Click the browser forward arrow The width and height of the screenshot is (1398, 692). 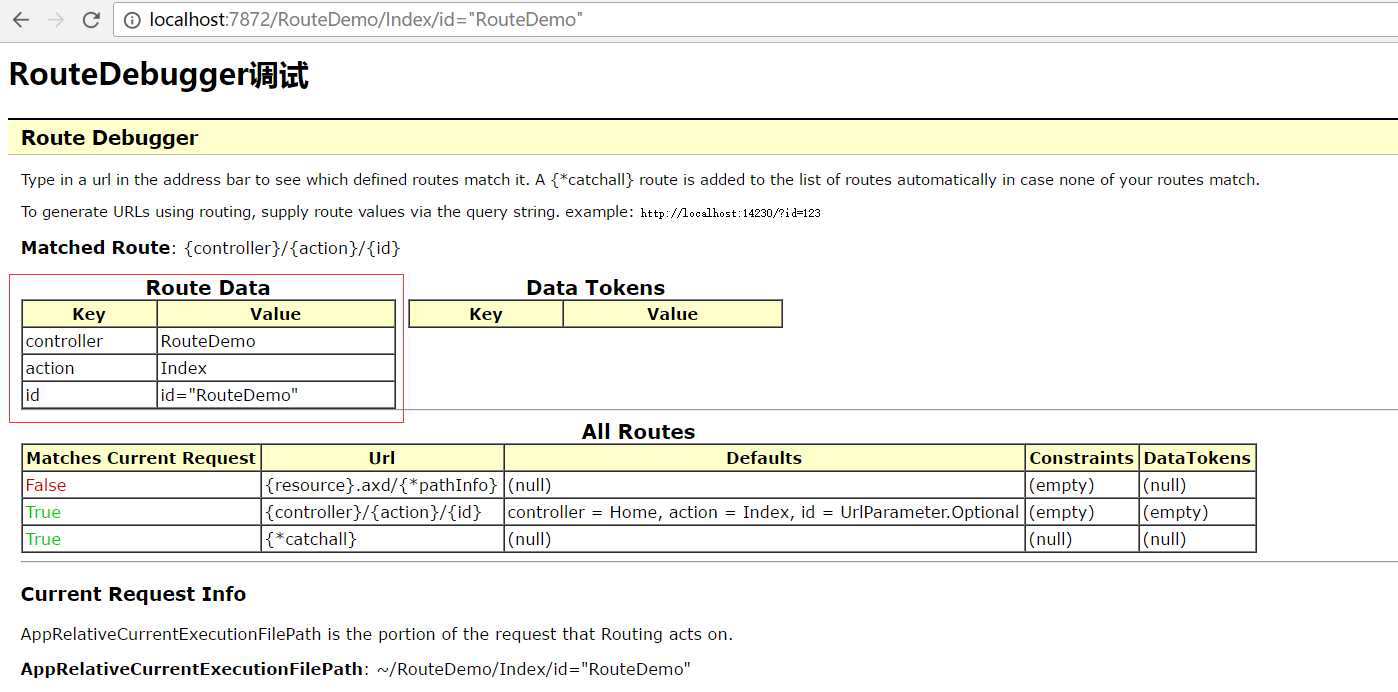point(56,19)
